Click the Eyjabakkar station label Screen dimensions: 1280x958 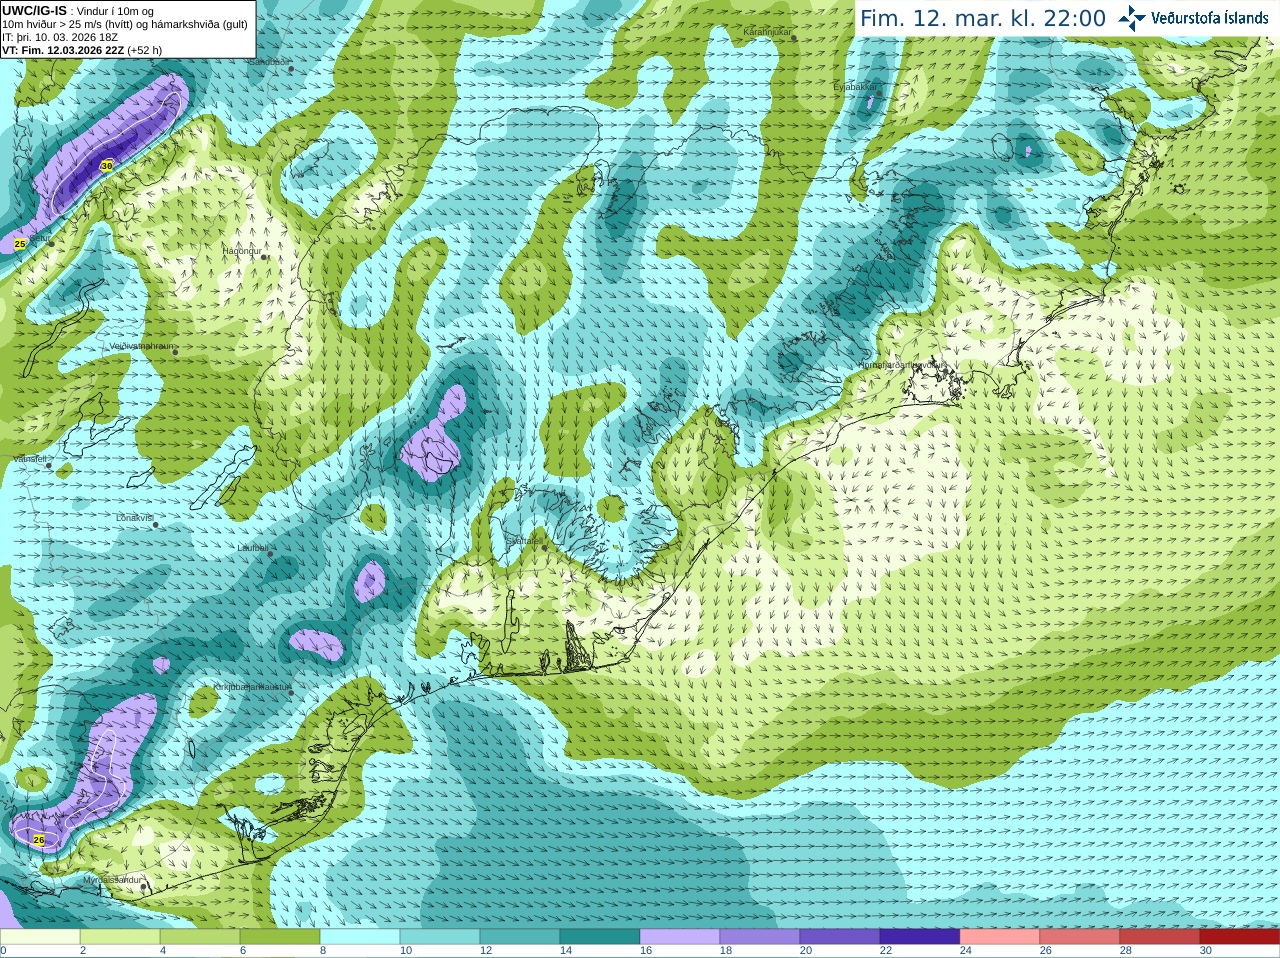[855, 87]
